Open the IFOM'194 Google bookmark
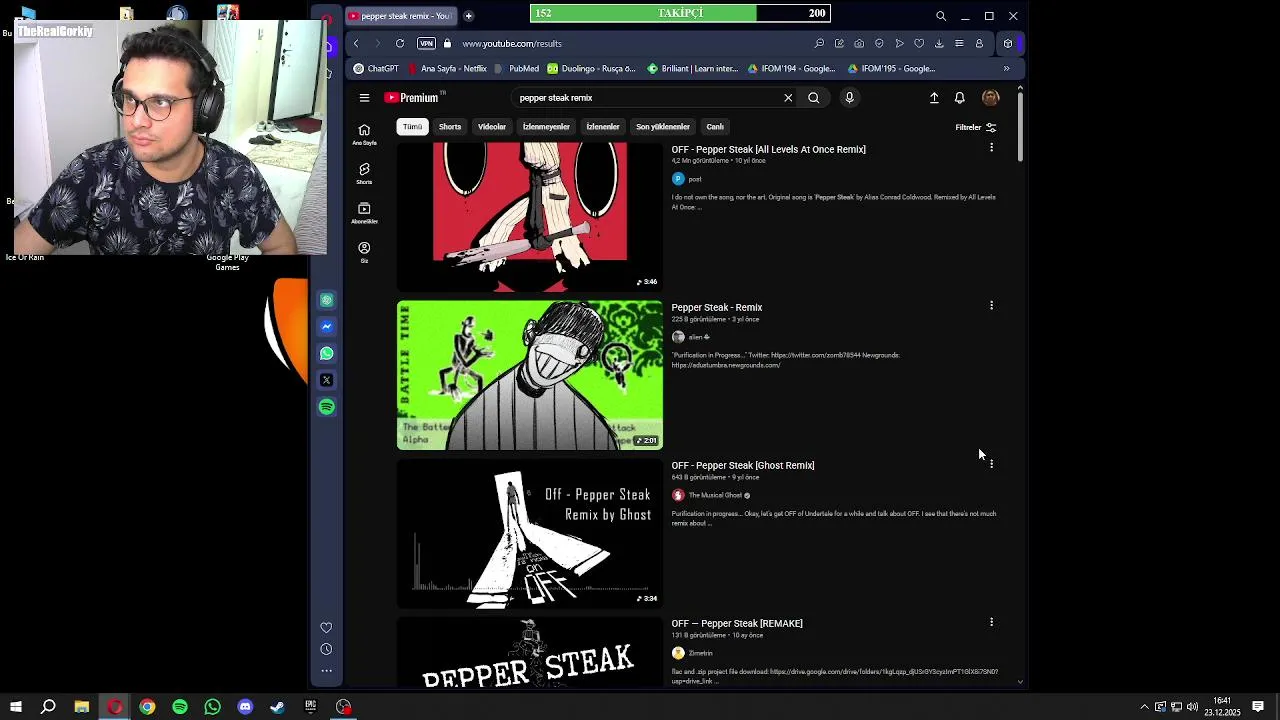Image resolution: width=1280 pixels, height=720 pixels. 791,68
